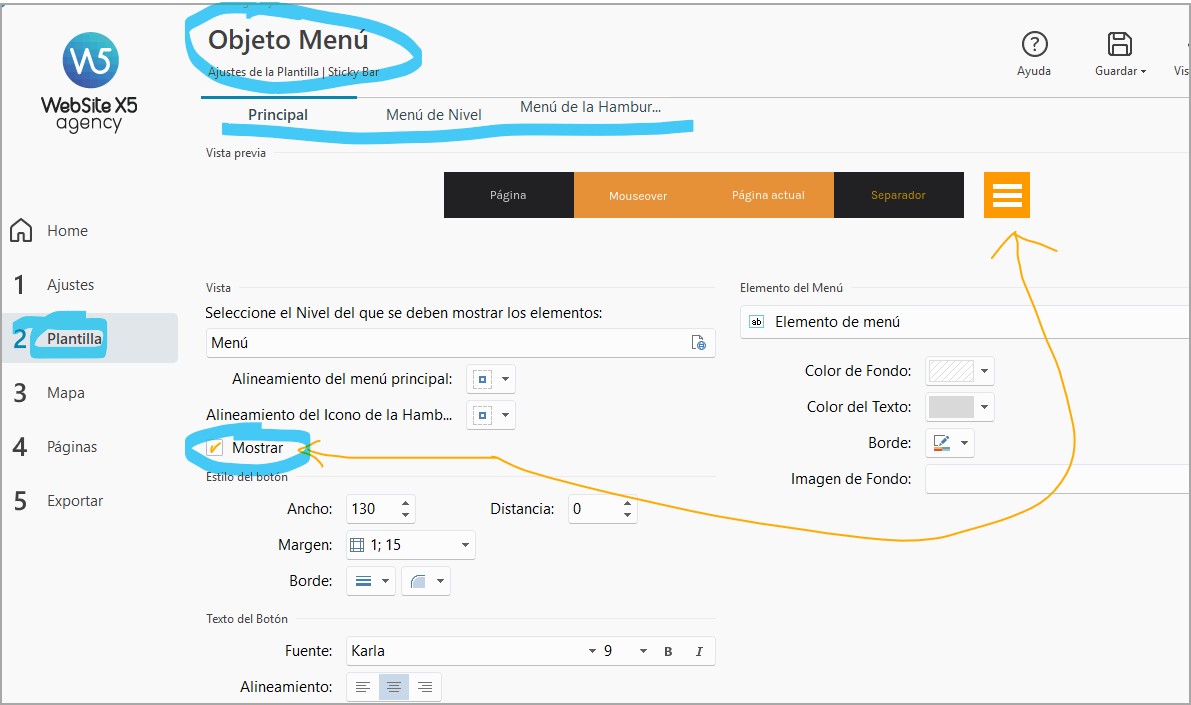Viewport: 1191px width, 705px height.
Task: Increase the Ancho value with up arrow
Action: pyautogui.click(x=405, y=503)
